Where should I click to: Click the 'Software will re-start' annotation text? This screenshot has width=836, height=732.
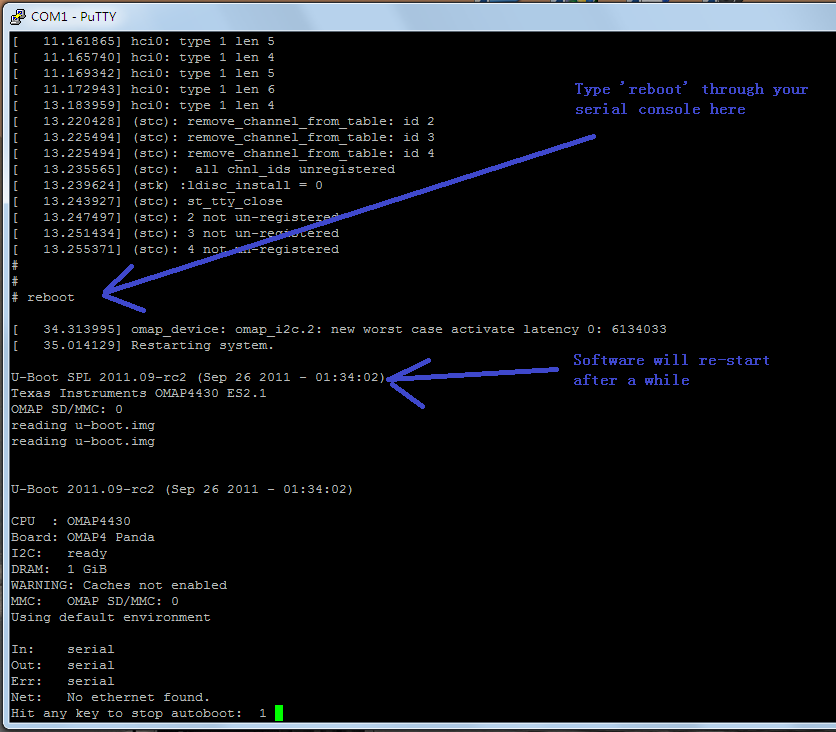671,369
